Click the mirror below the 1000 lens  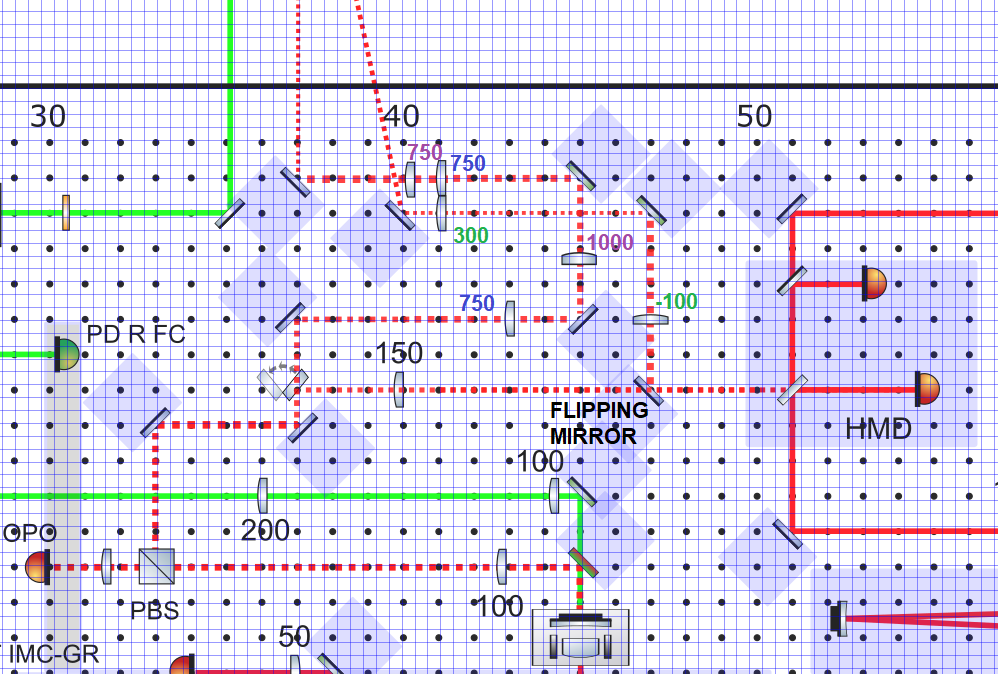(x=583, y=319)
